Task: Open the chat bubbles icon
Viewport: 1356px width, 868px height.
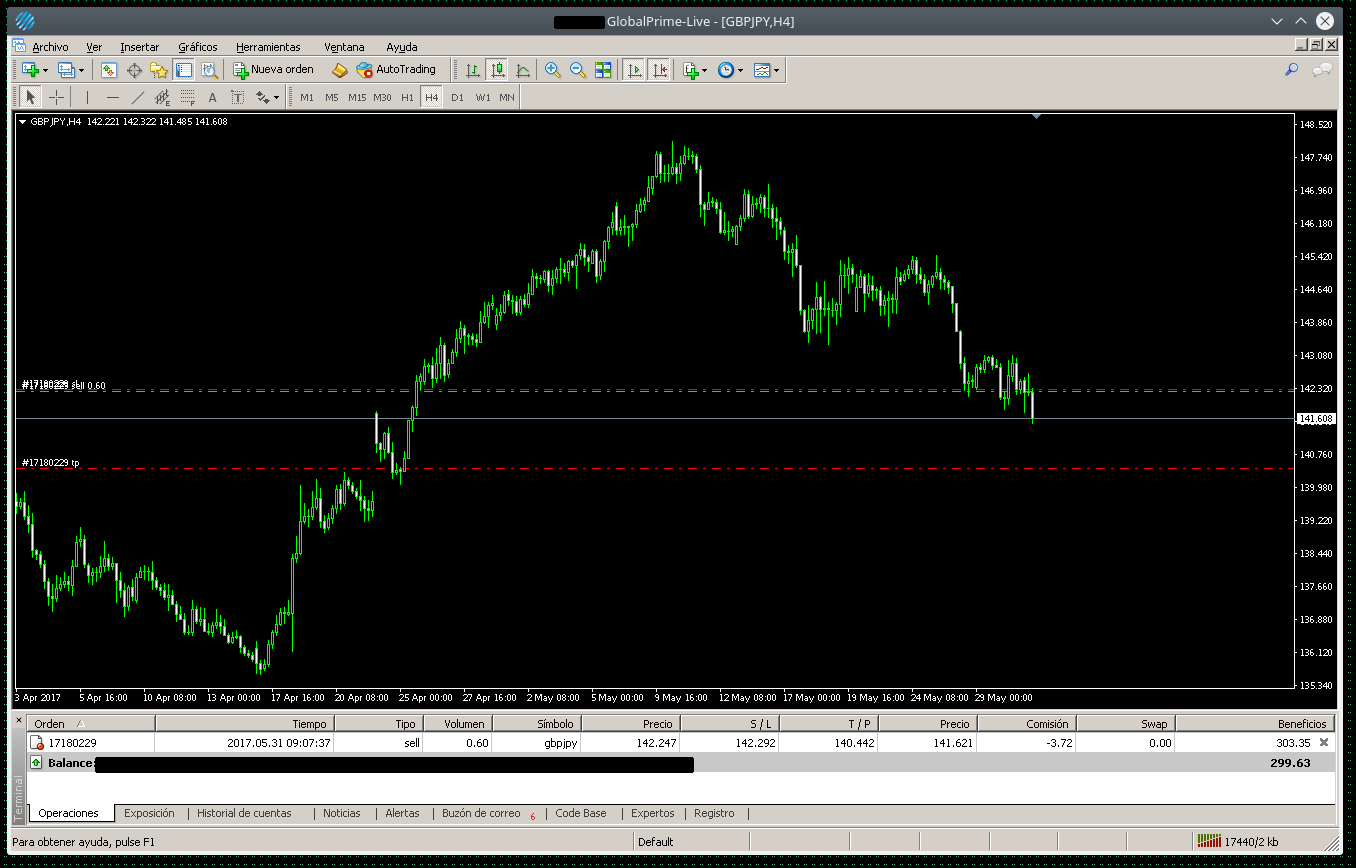Action: click(1322, 70)
